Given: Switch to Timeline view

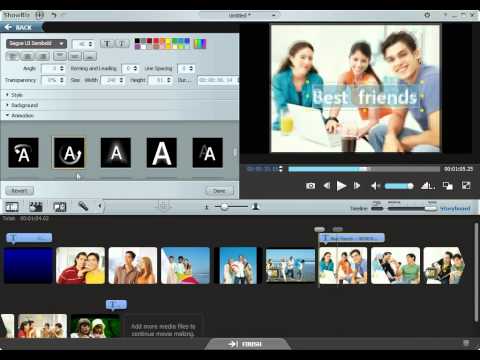Looking at the screenshot, I should coord(359,209).
